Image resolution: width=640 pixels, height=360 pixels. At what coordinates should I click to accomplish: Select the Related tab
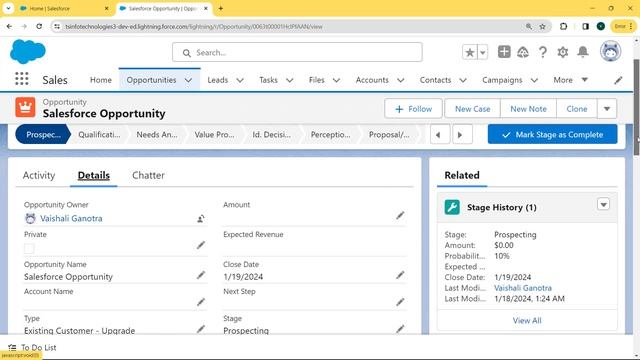pyautogui.click(x=462, y=175)
